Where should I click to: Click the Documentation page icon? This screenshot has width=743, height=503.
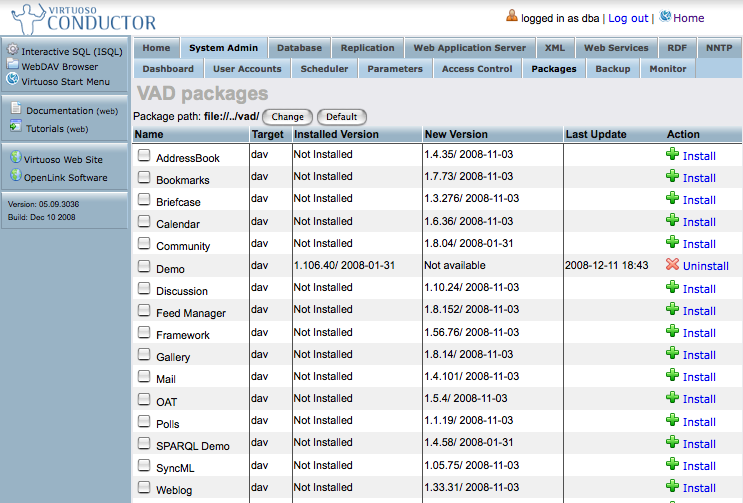(x=16, y=108)
